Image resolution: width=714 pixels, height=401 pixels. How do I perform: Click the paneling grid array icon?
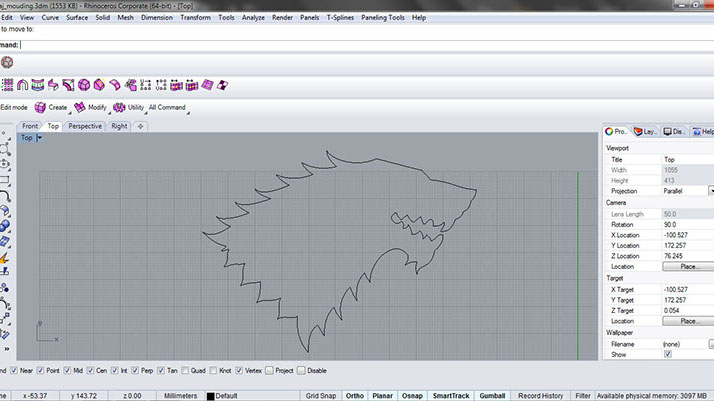(7, 85)
